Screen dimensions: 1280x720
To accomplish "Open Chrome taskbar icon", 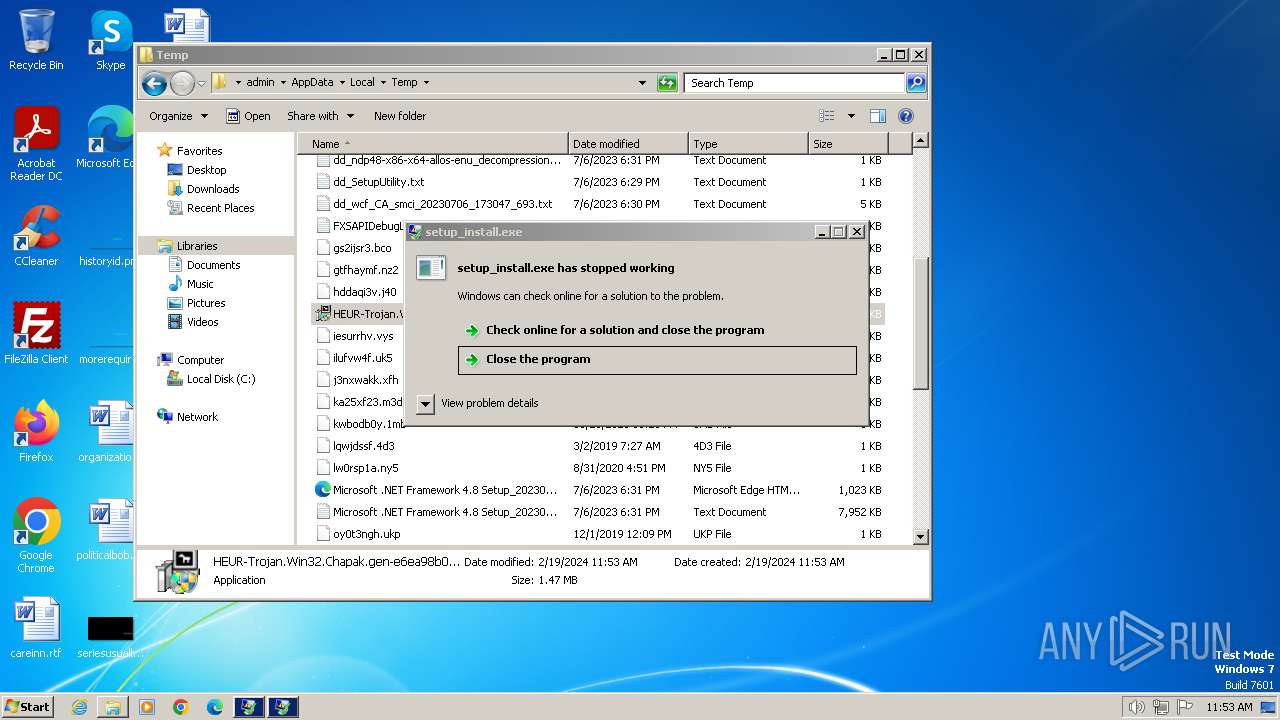I will [x=181, y=707].
